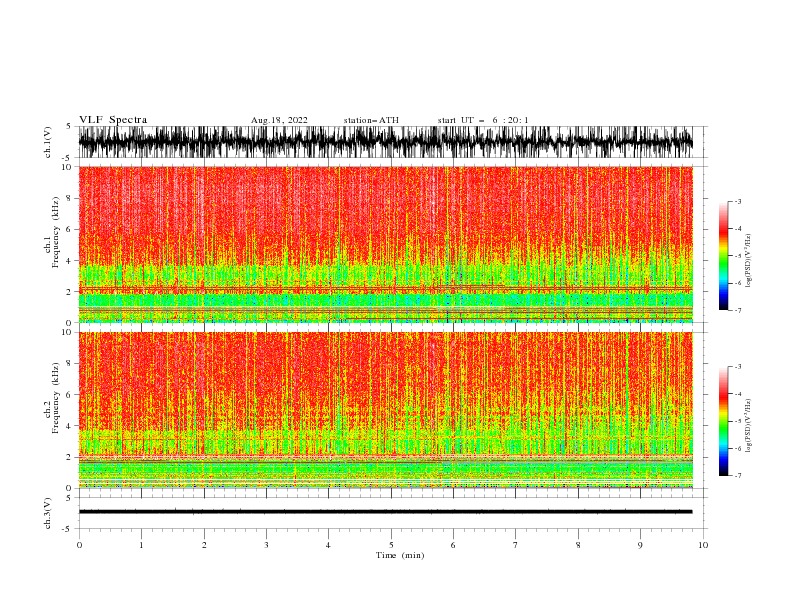The image size is (792, 612).
Task: Click the "2" kHz tick on ch.2 axis
Action: (69, 457)
